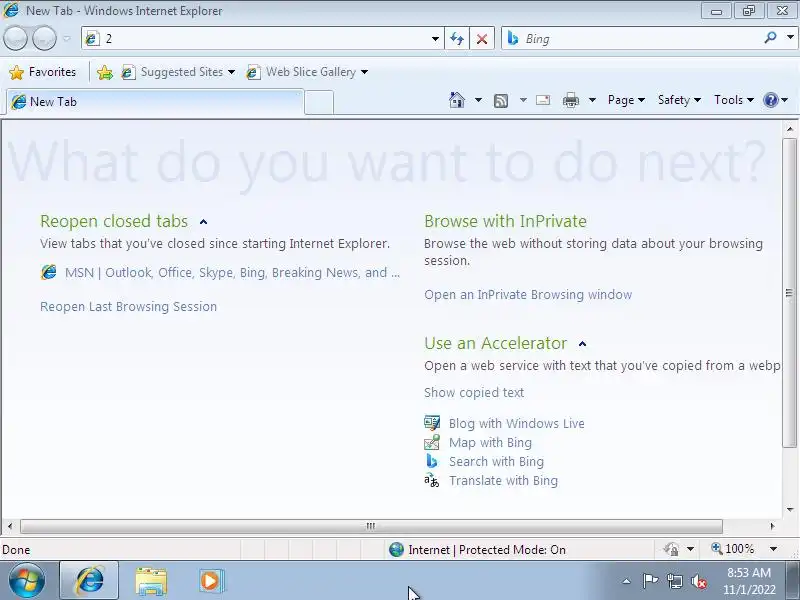Click the Read Mail icon
Viewport: 800px width, 600px height.
coord(543,101)
